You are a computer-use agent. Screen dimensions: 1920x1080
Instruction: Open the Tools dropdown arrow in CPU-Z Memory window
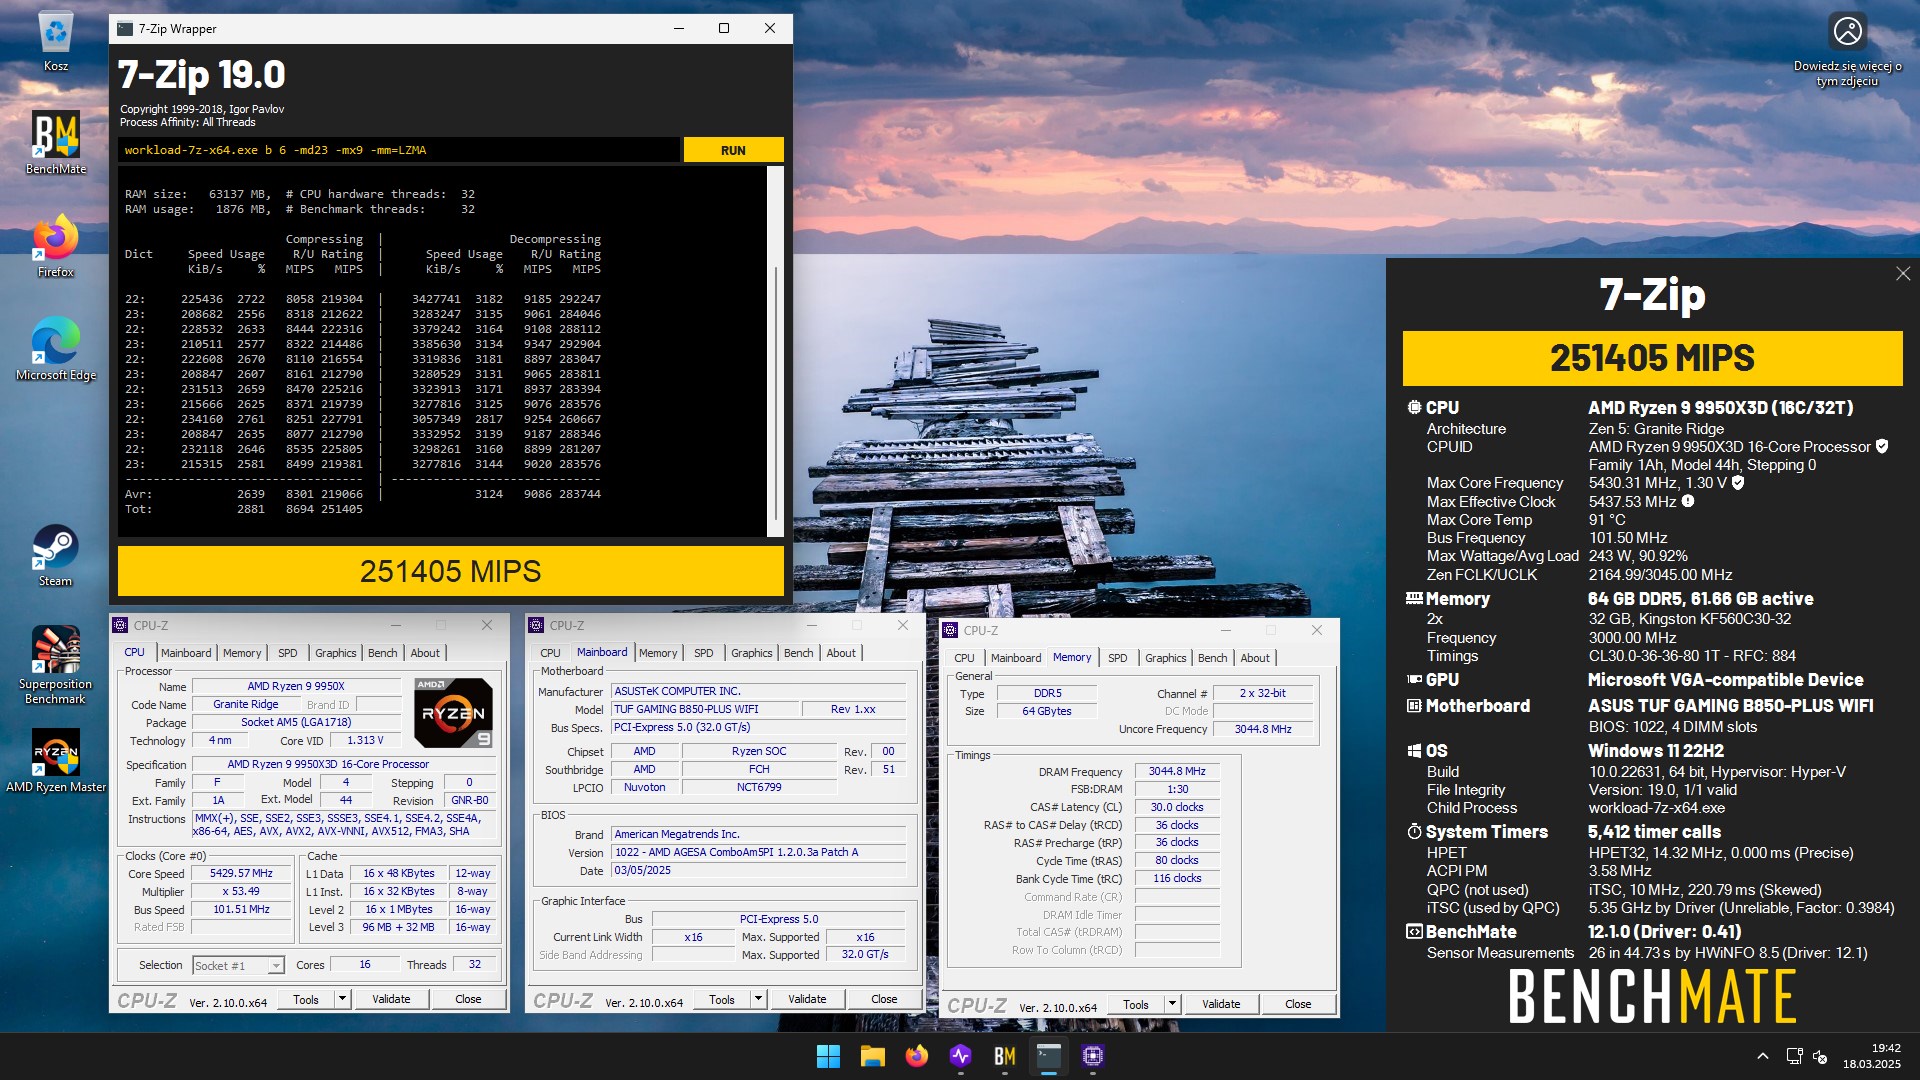point(1172,1003)
